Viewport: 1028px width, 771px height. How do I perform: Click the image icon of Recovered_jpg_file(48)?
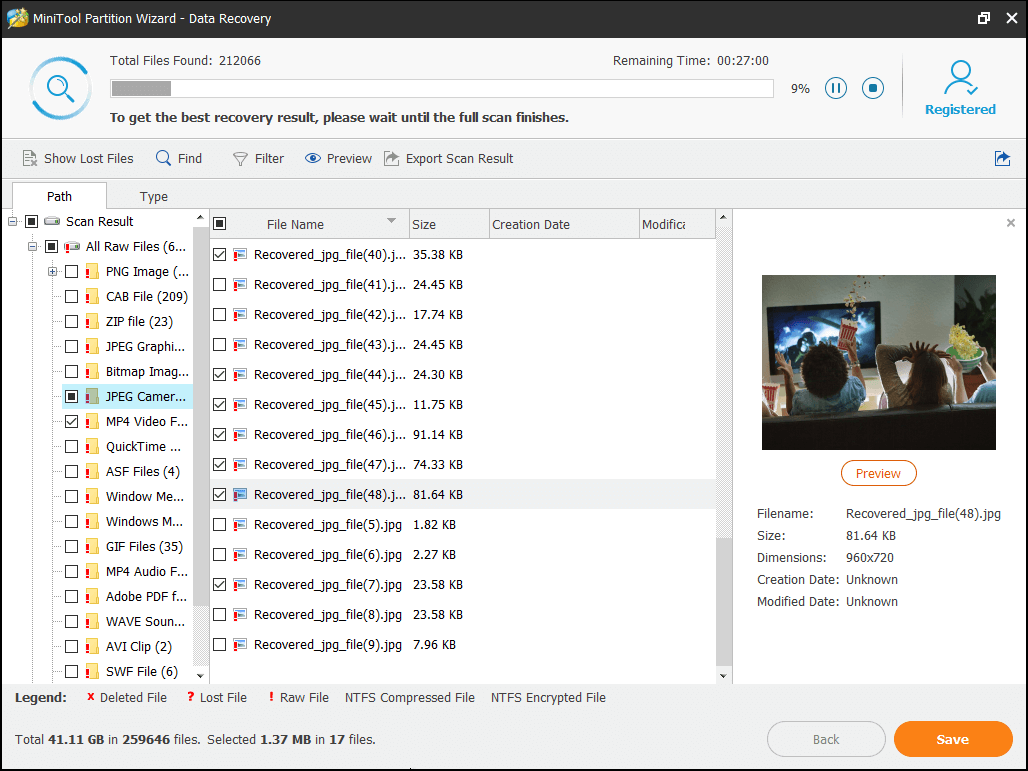point(240,494)
